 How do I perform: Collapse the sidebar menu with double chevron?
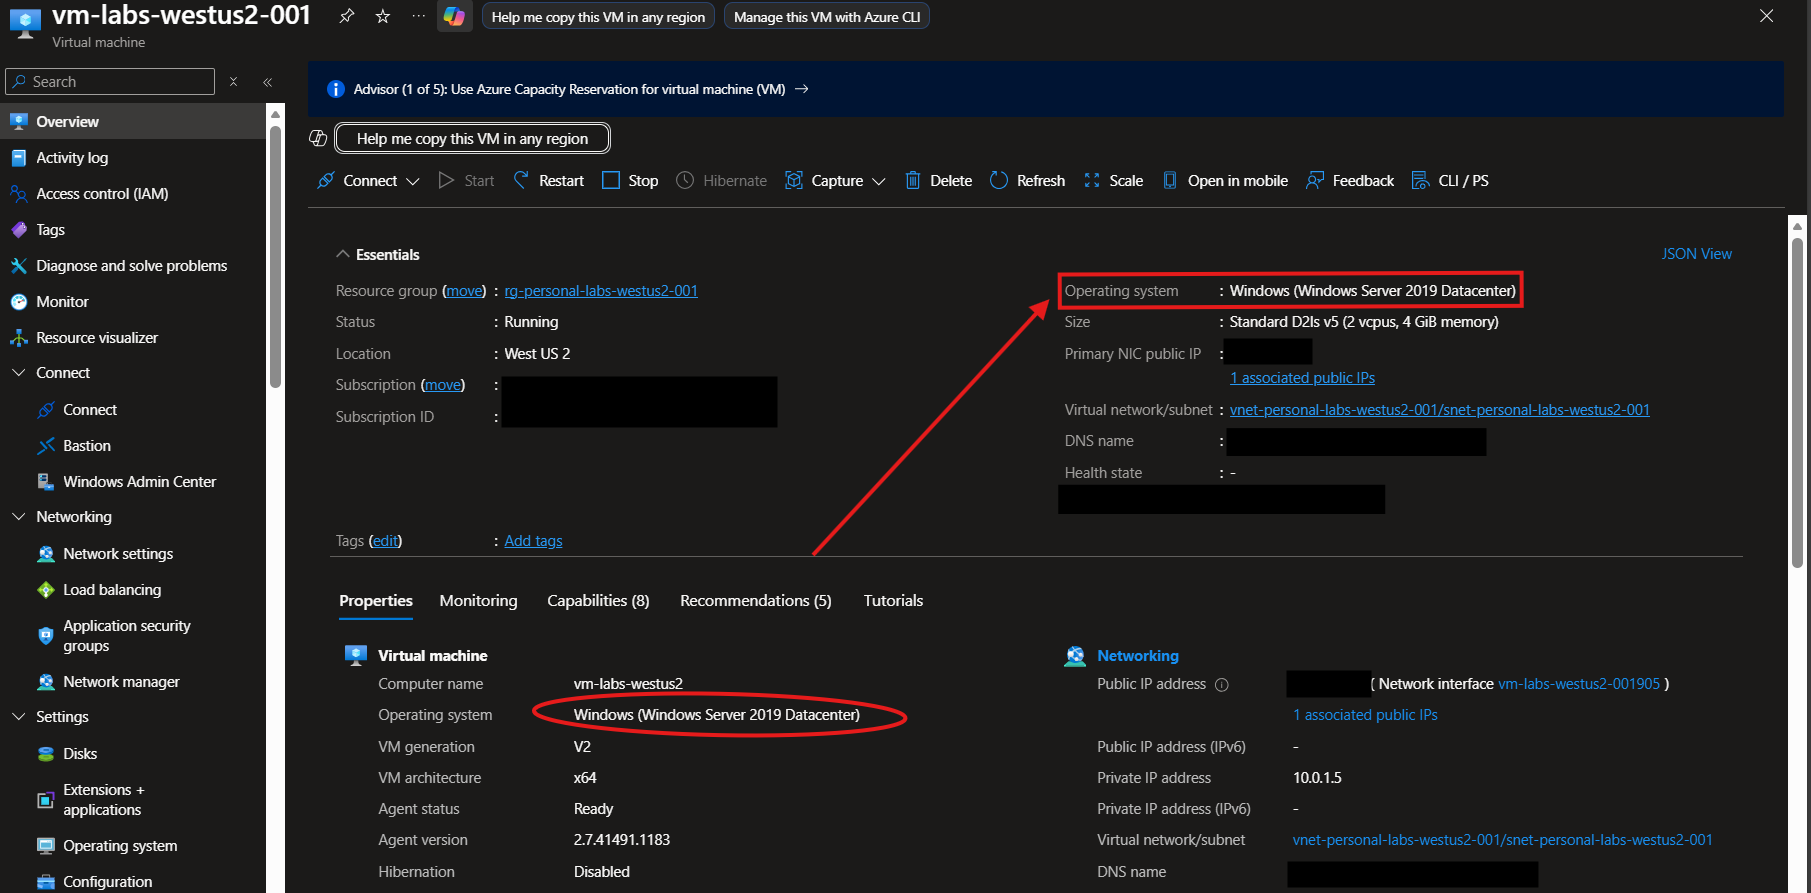click(268, 82)
